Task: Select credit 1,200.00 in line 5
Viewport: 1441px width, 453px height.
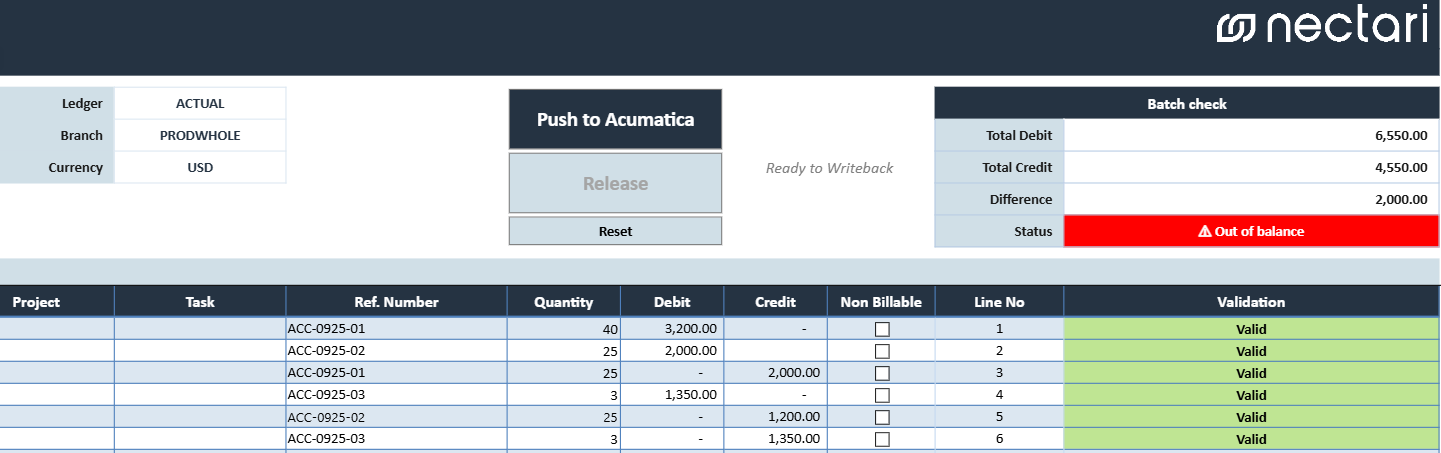Action: pyautogui.click(x=776, y=417)
